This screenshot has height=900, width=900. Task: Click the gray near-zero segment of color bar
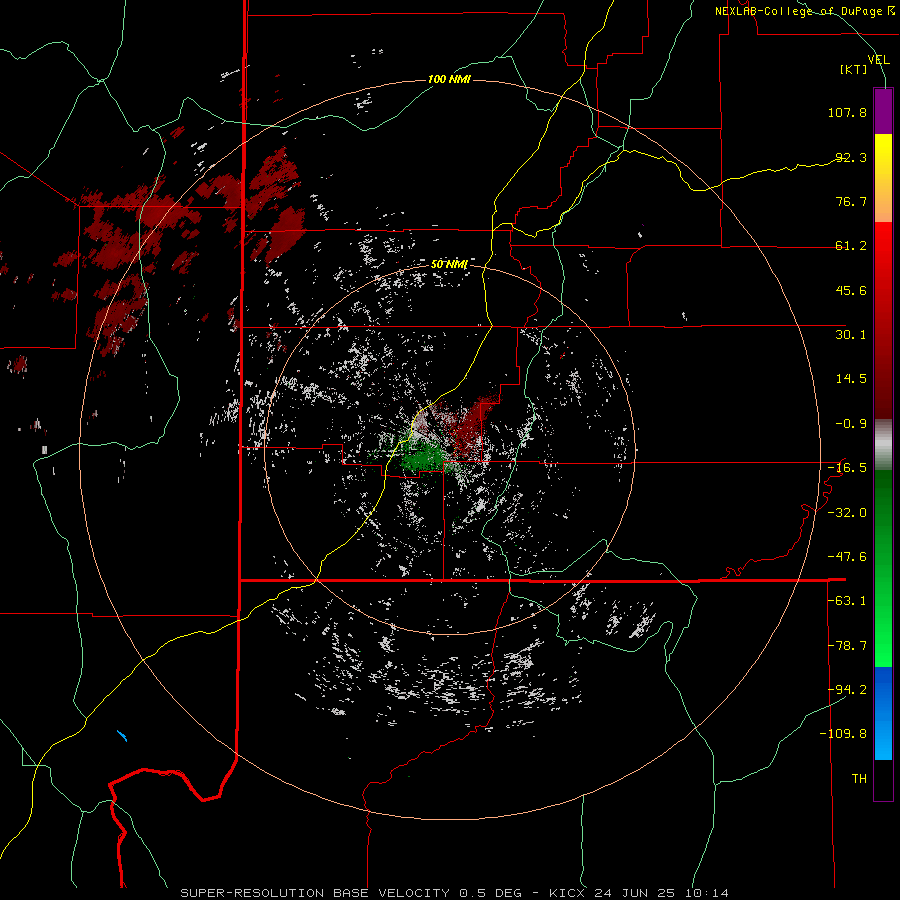click(883, 445)
